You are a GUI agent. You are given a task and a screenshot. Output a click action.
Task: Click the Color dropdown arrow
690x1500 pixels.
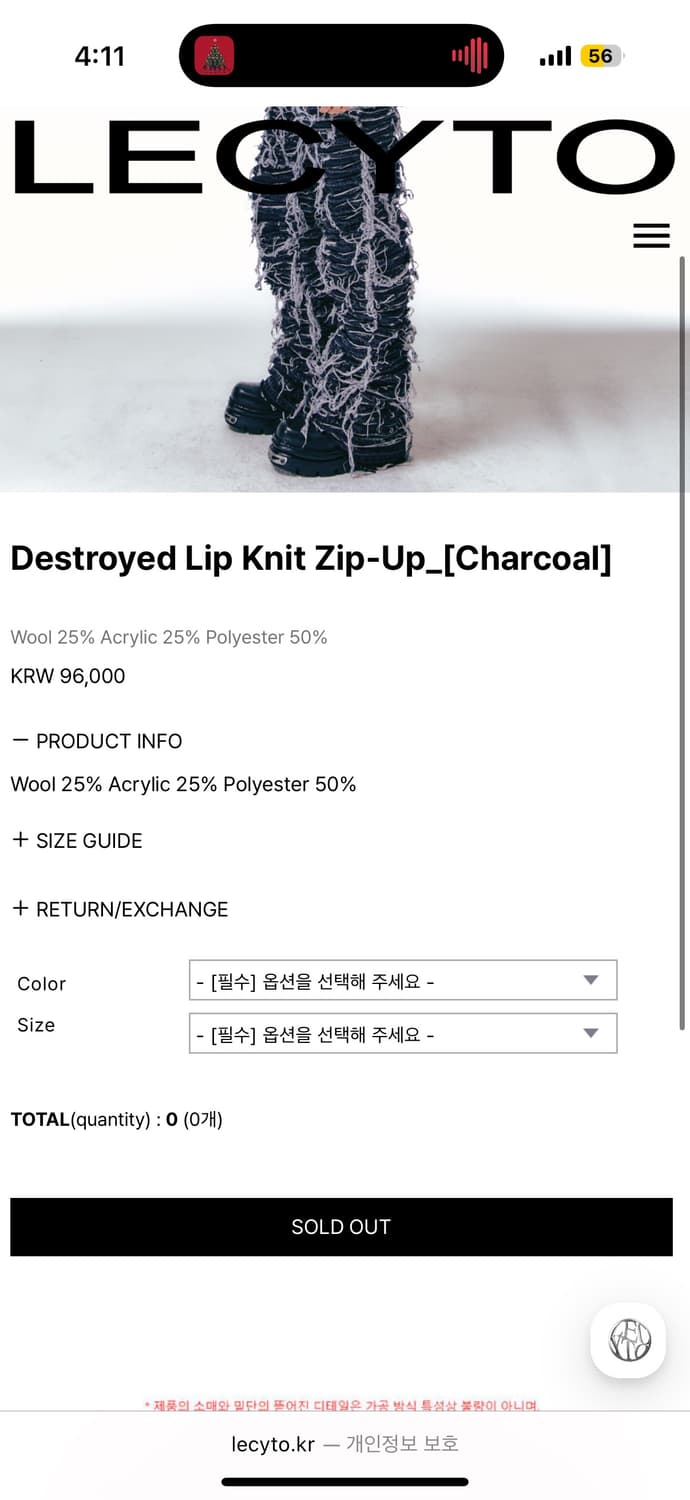click(x=591, y=980)
